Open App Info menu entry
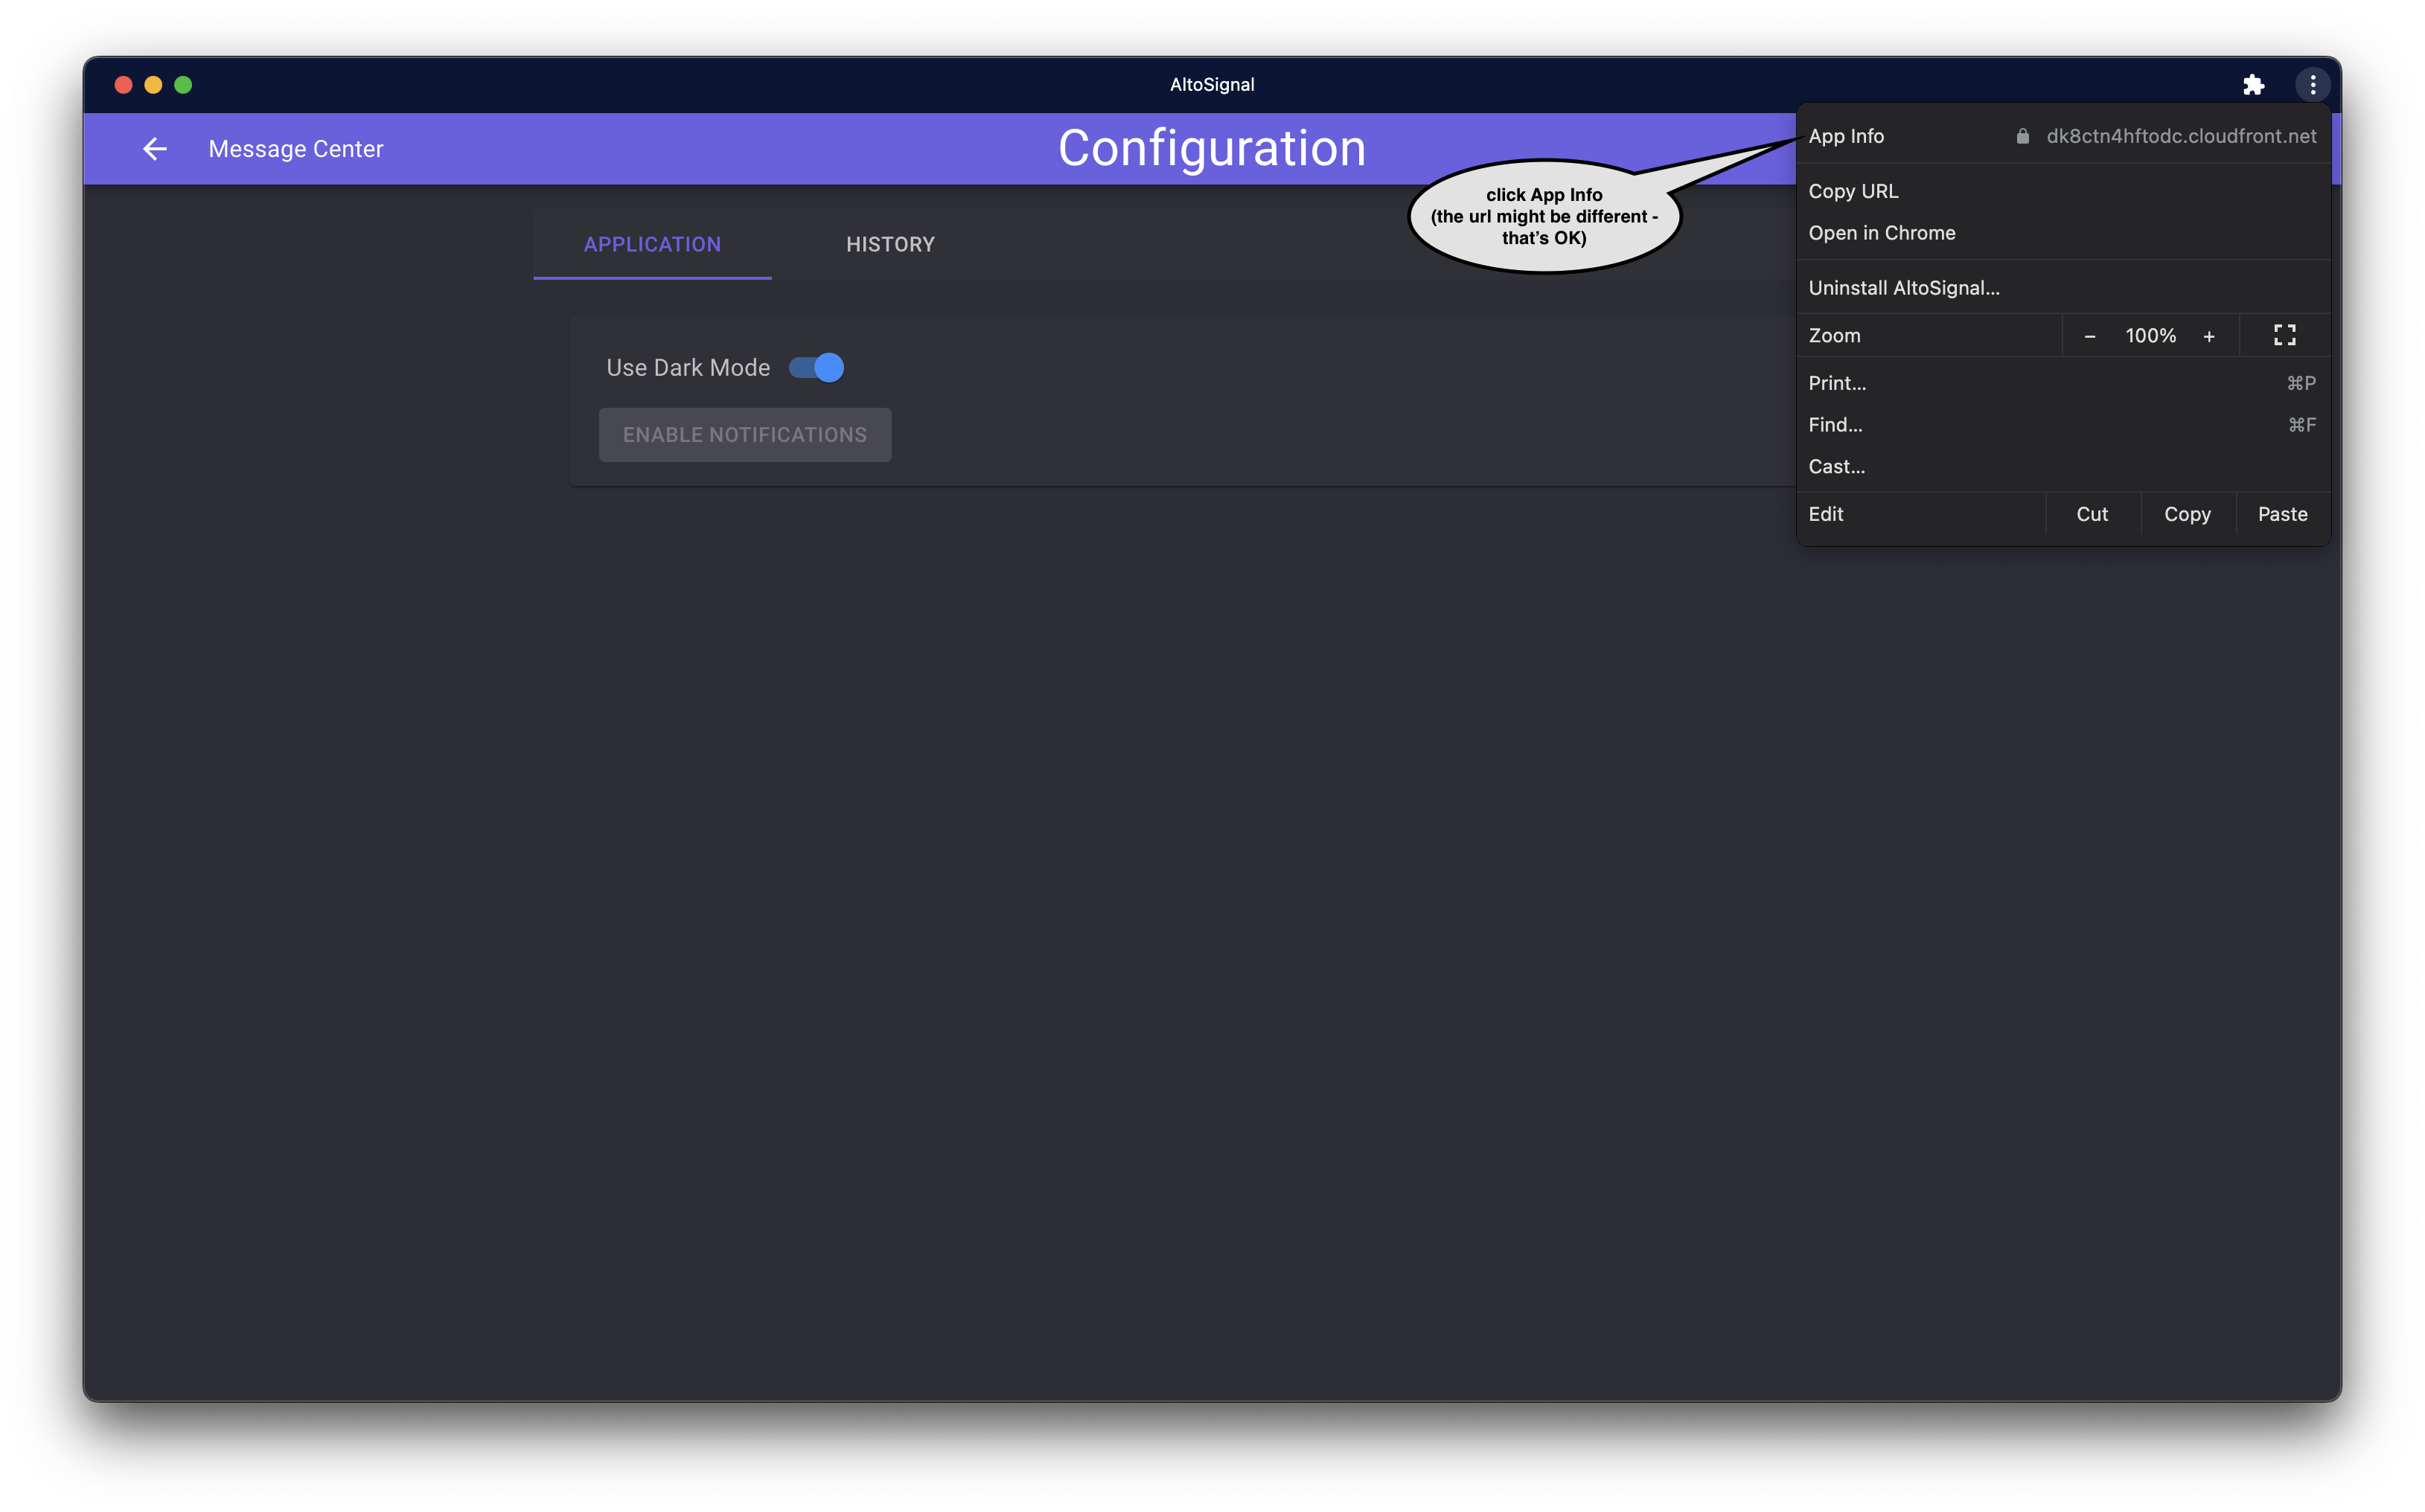Screen dimensions: 2425x1512 pos(1846,136)
